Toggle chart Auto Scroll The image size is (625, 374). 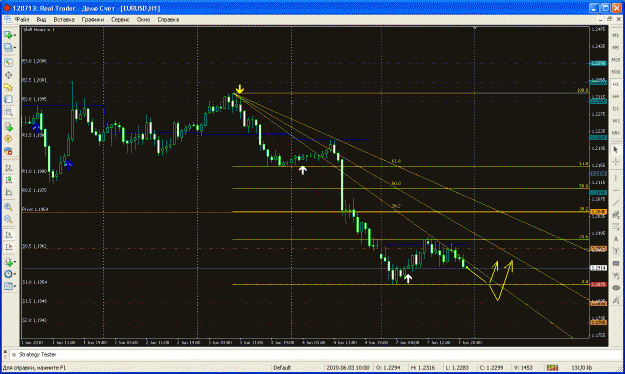(x=8, y=234)
